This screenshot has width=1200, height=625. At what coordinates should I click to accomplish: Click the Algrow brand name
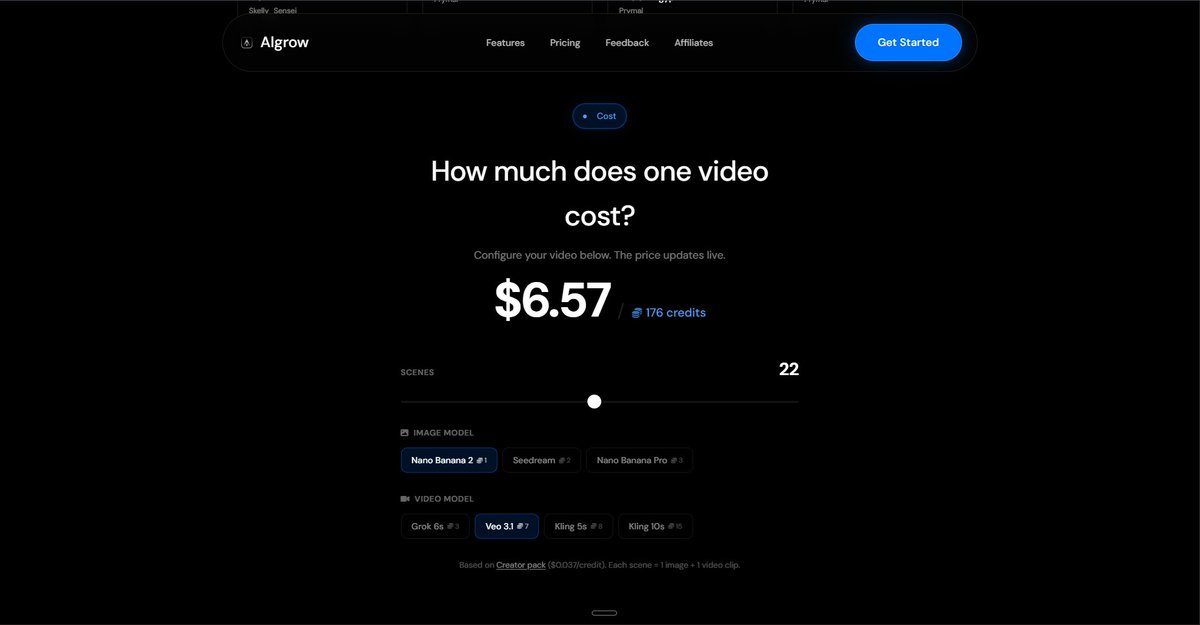284,43
